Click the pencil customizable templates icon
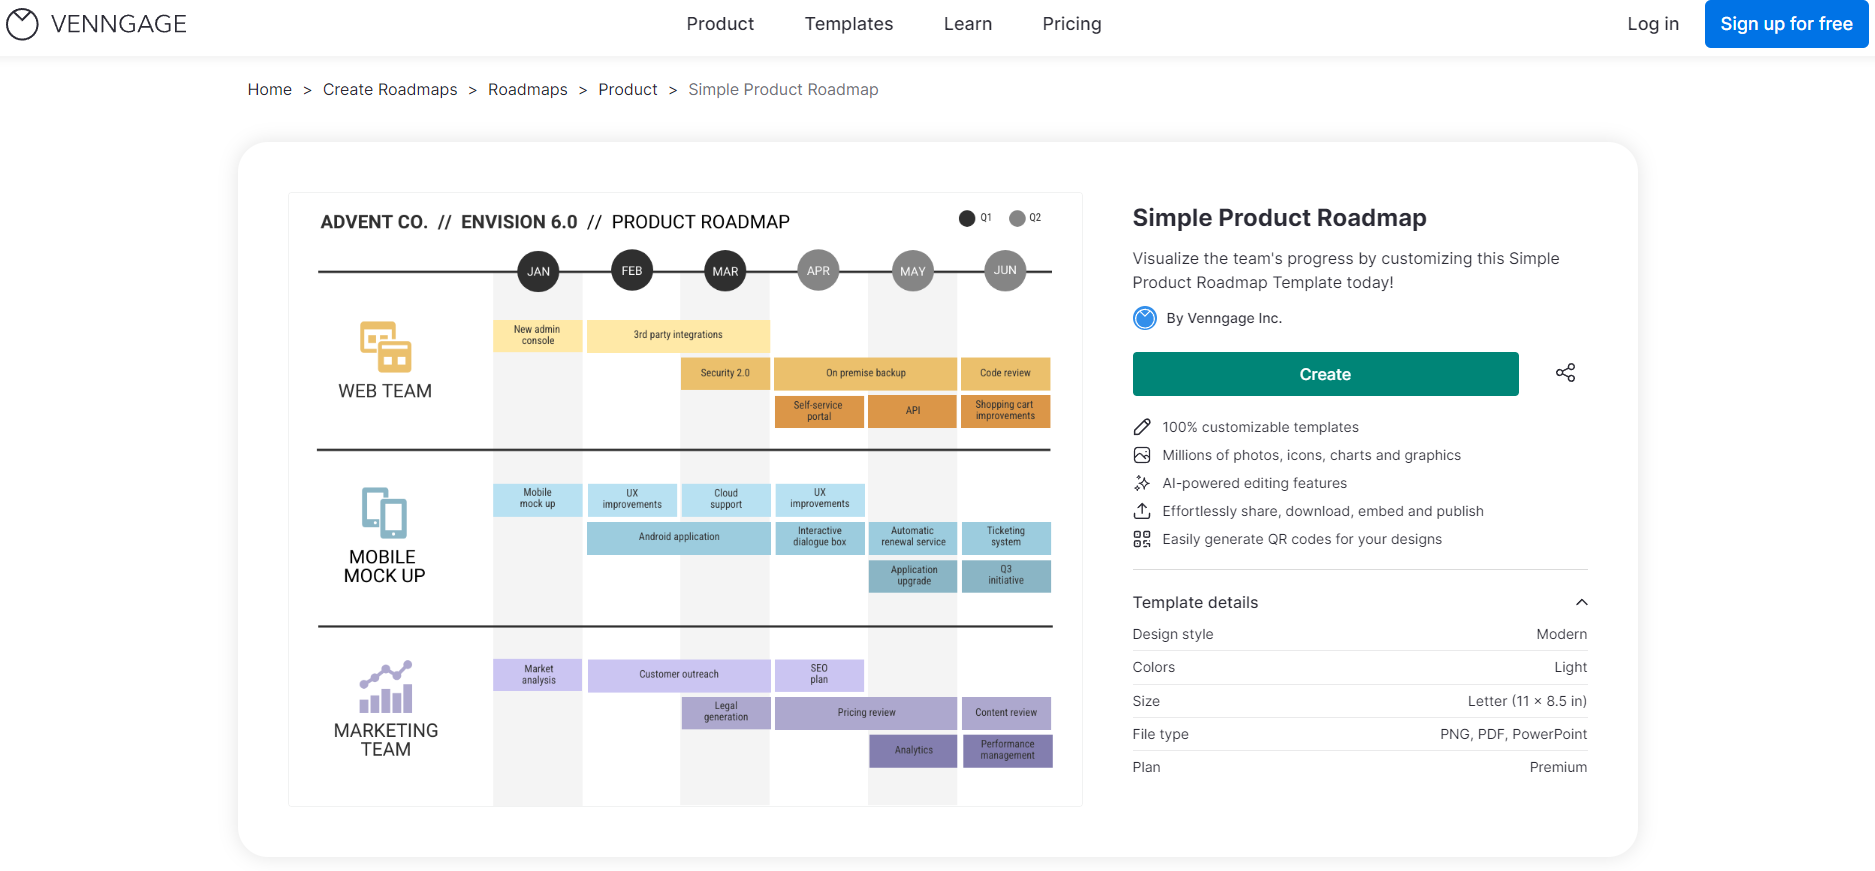 pos(1142,427)
